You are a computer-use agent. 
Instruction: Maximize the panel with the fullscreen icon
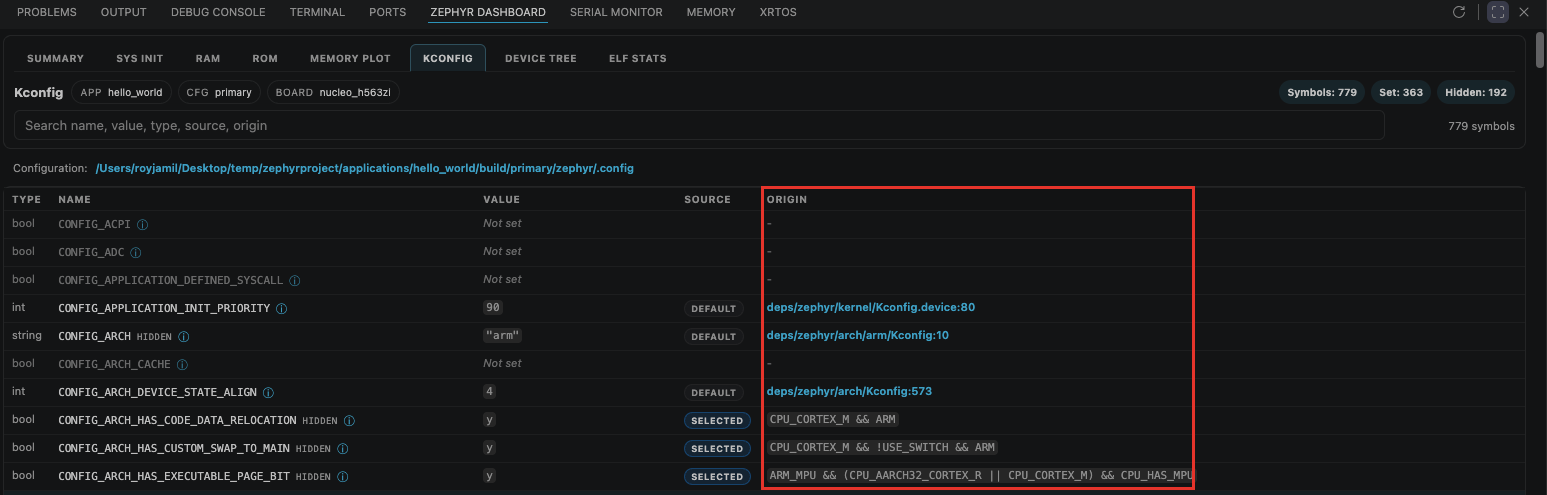pos(1497,12)
